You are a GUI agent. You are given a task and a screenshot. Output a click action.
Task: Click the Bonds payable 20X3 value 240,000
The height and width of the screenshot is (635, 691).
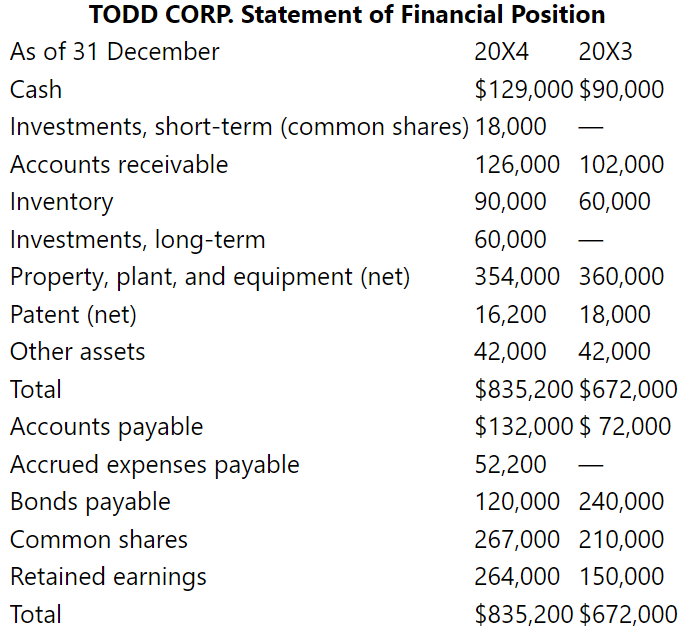(x=621, y=501)
